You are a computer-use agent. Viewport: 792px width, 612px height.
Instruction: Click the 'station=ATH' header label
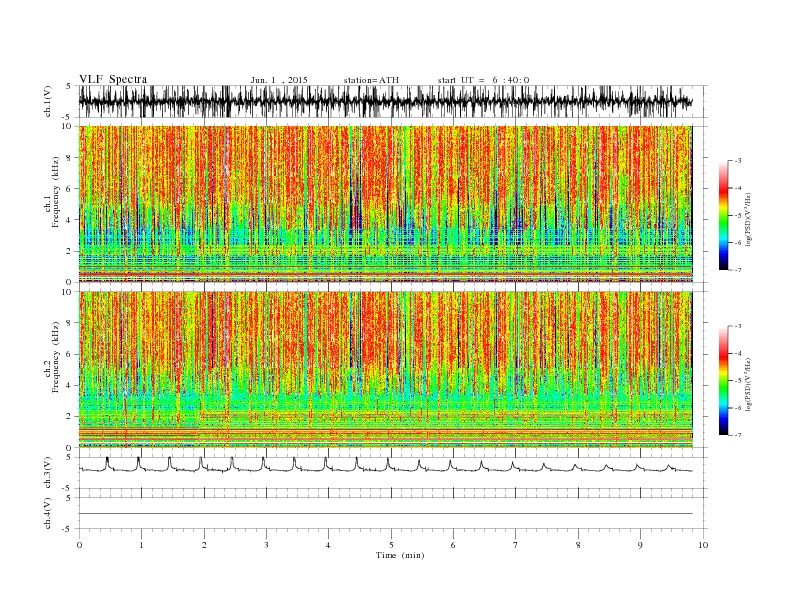[371, 80]
